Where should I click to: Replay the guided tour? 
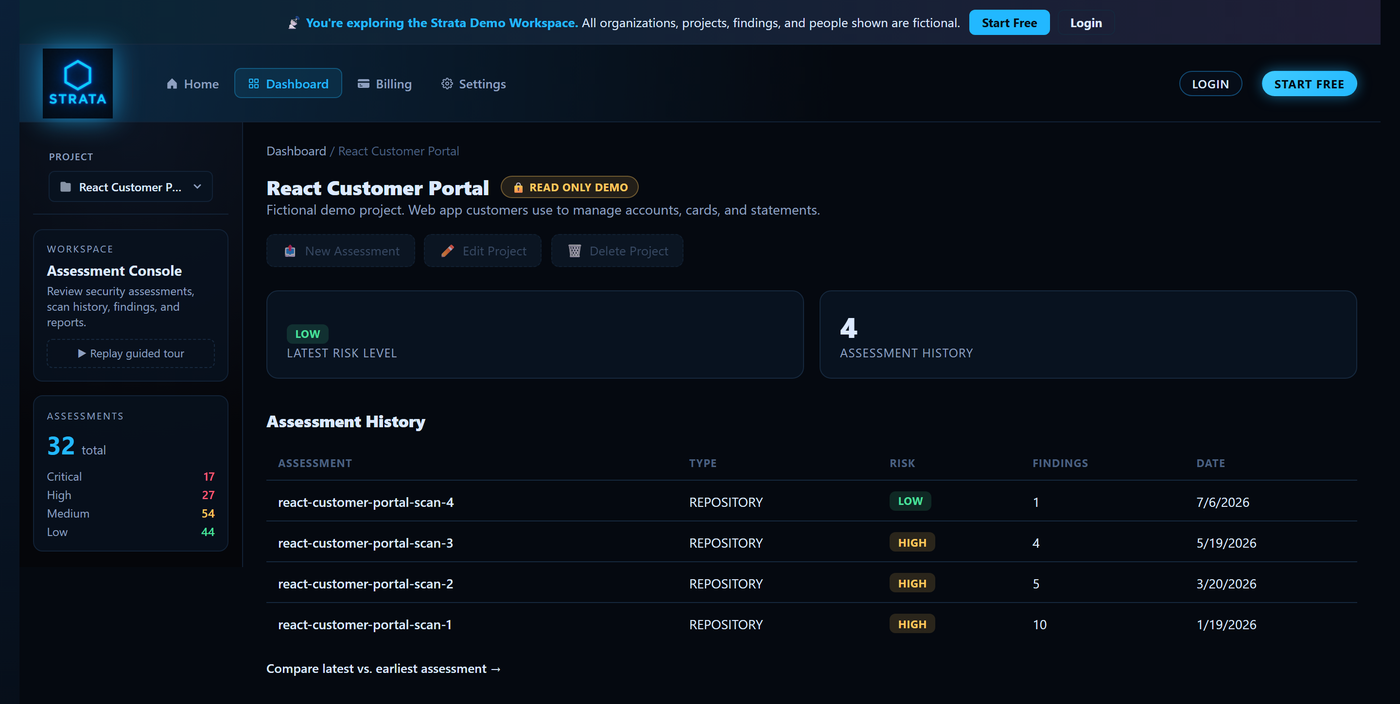[x=131, y=353]
